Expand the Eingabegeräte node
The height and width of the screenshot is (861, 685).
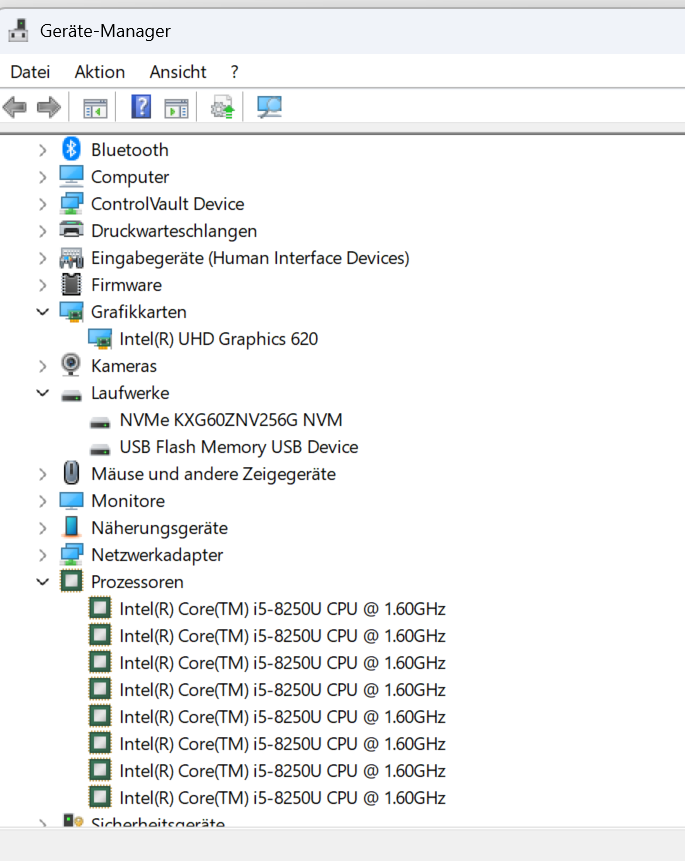pos(43,258)
